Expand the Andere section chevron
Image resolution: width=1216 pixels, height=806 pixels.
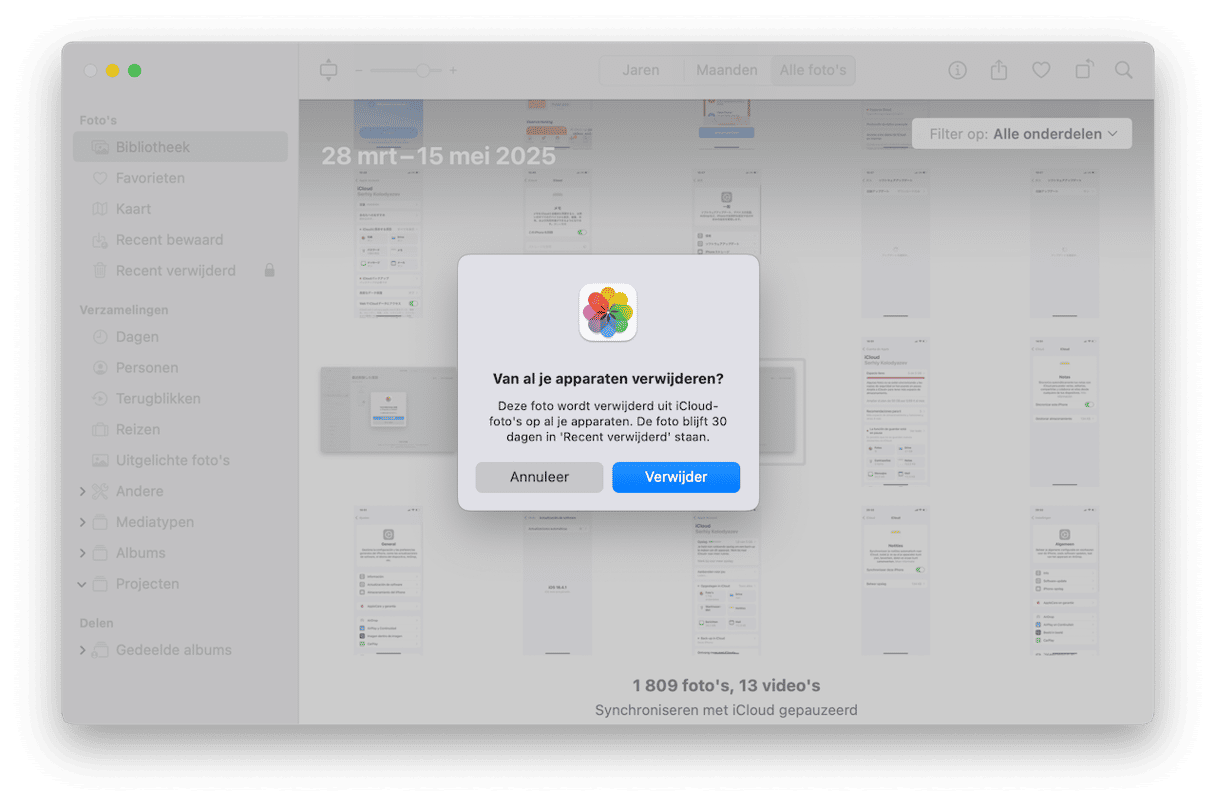(x=82, y=492)
